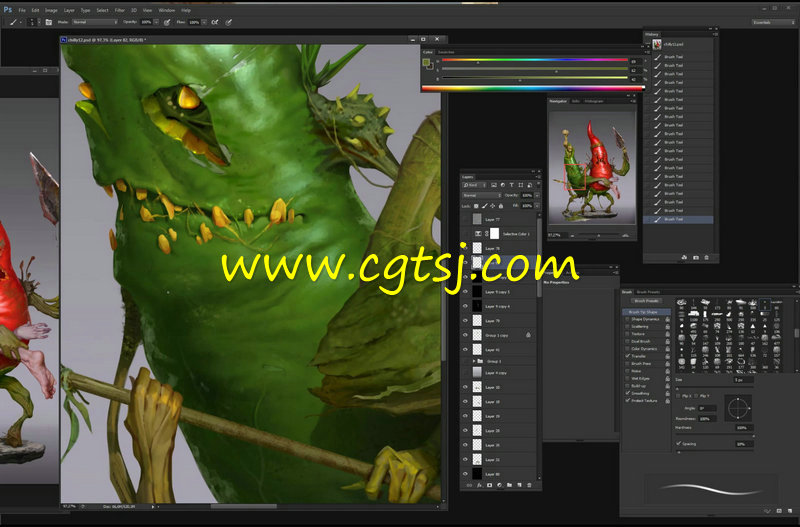Expand the Group 1 folder arrow

[x=474, y=361]
